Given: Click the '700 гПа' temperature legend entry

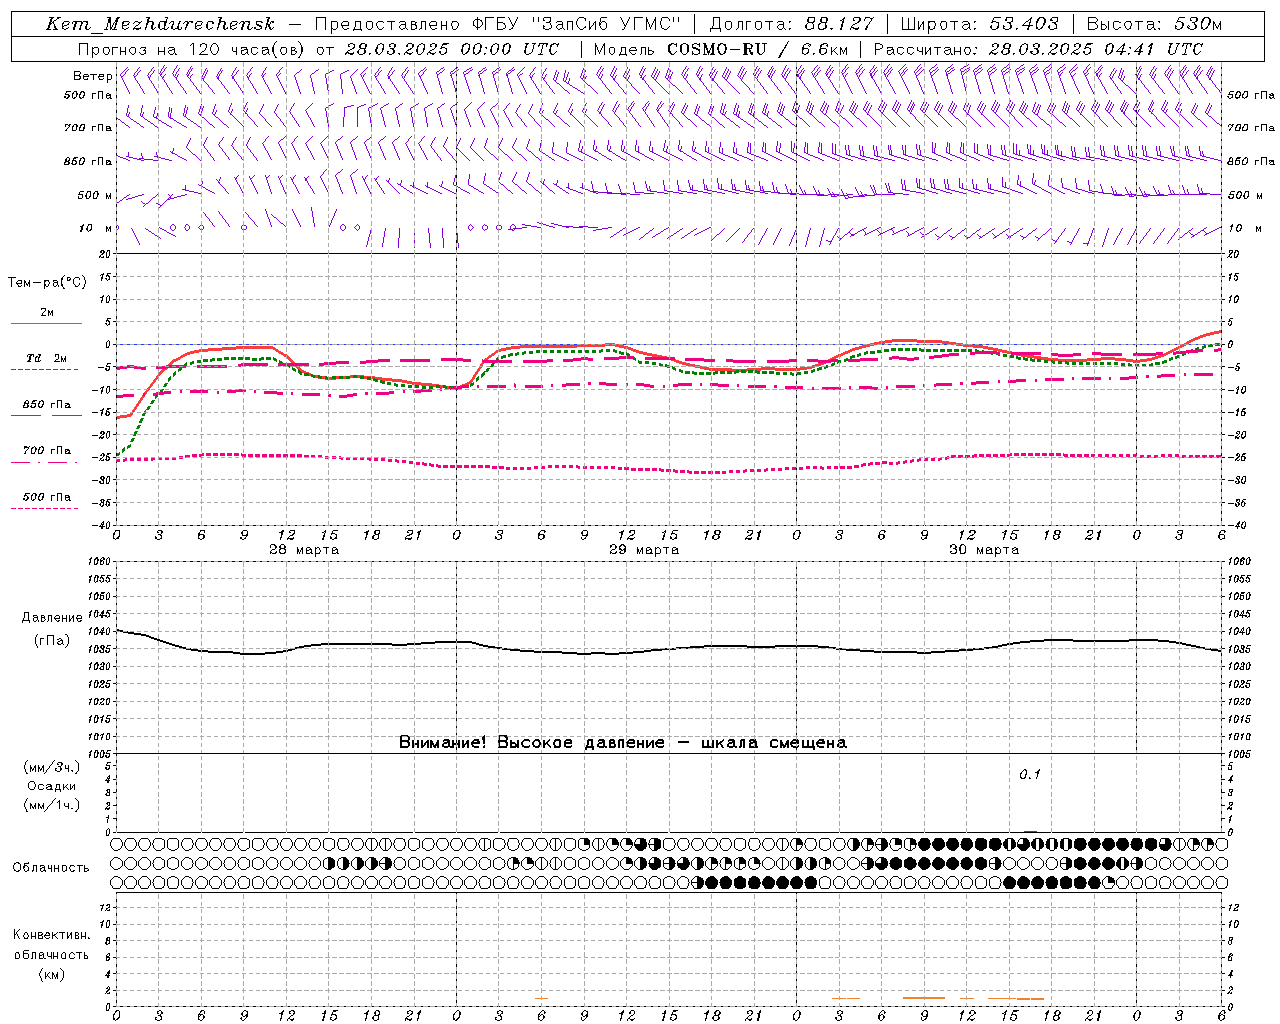Looking at the screenshot, I should 47,451.
